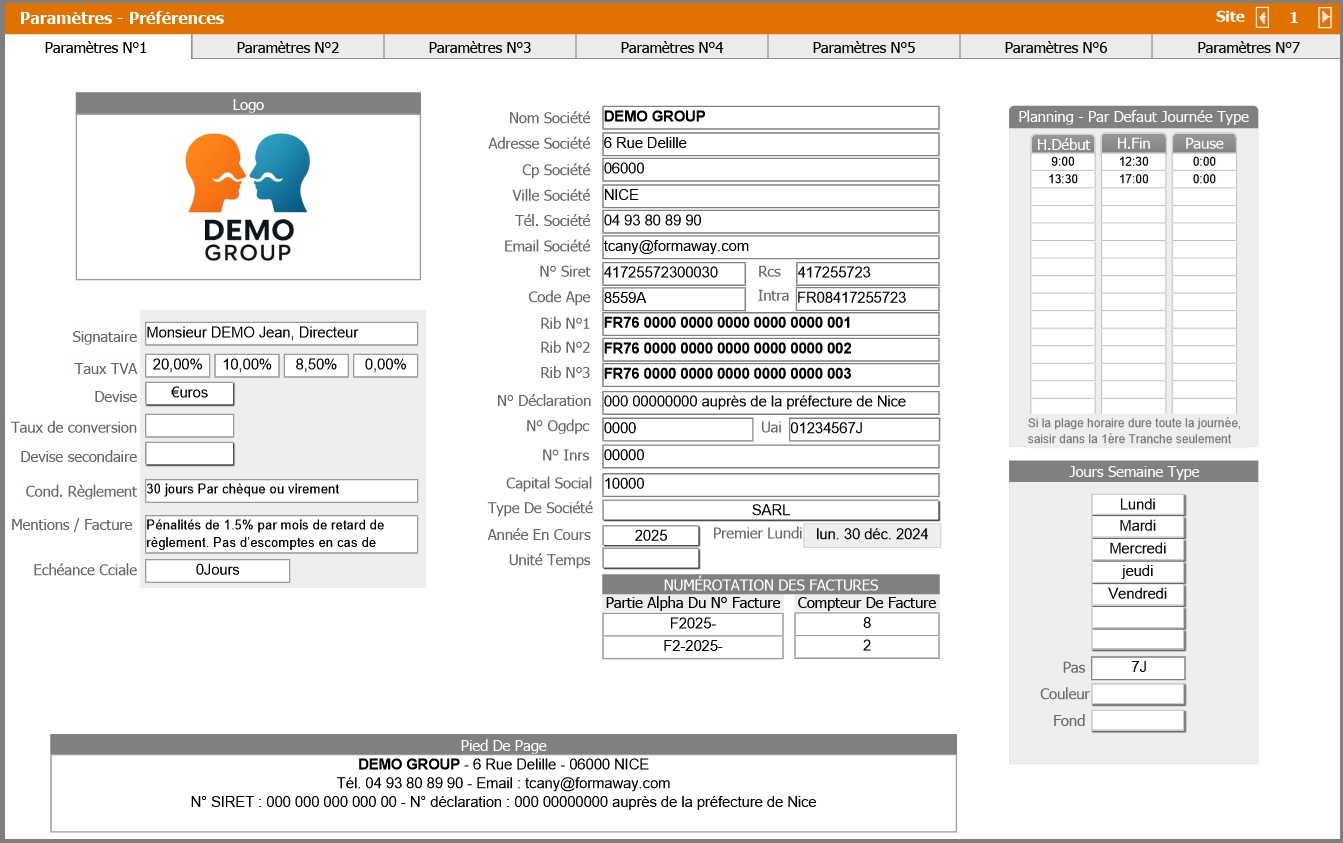
Task: Select the Paramètres N°5 tab
Action: (864, 47)
